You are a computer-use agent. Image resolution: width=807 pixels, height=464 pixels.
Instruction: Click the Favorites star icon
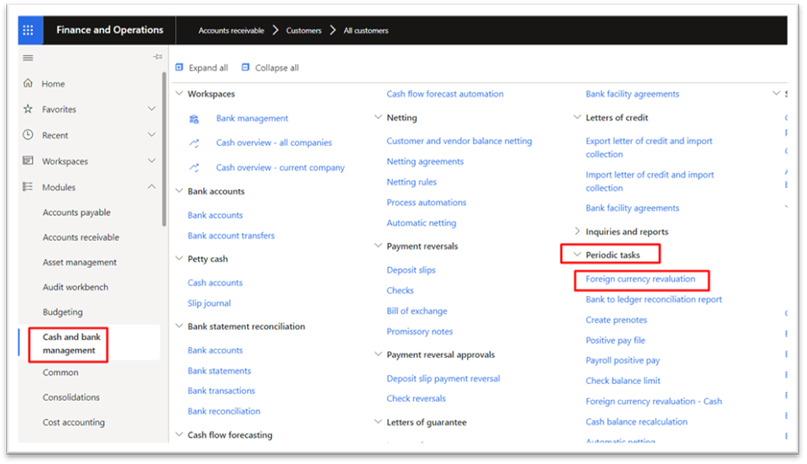(x=28, y=109)
